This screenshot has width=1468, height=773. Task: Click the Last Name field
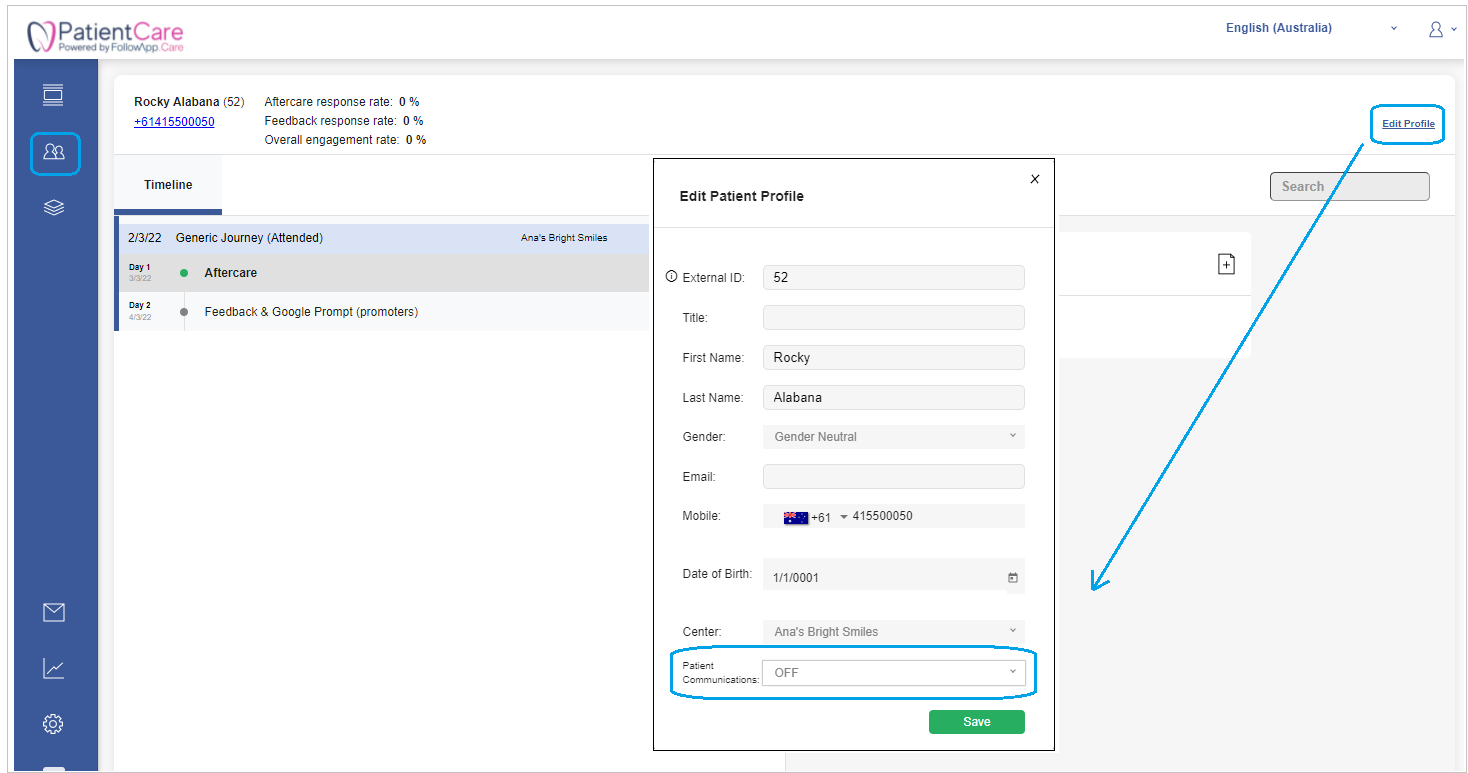click(x=894, y=397)
